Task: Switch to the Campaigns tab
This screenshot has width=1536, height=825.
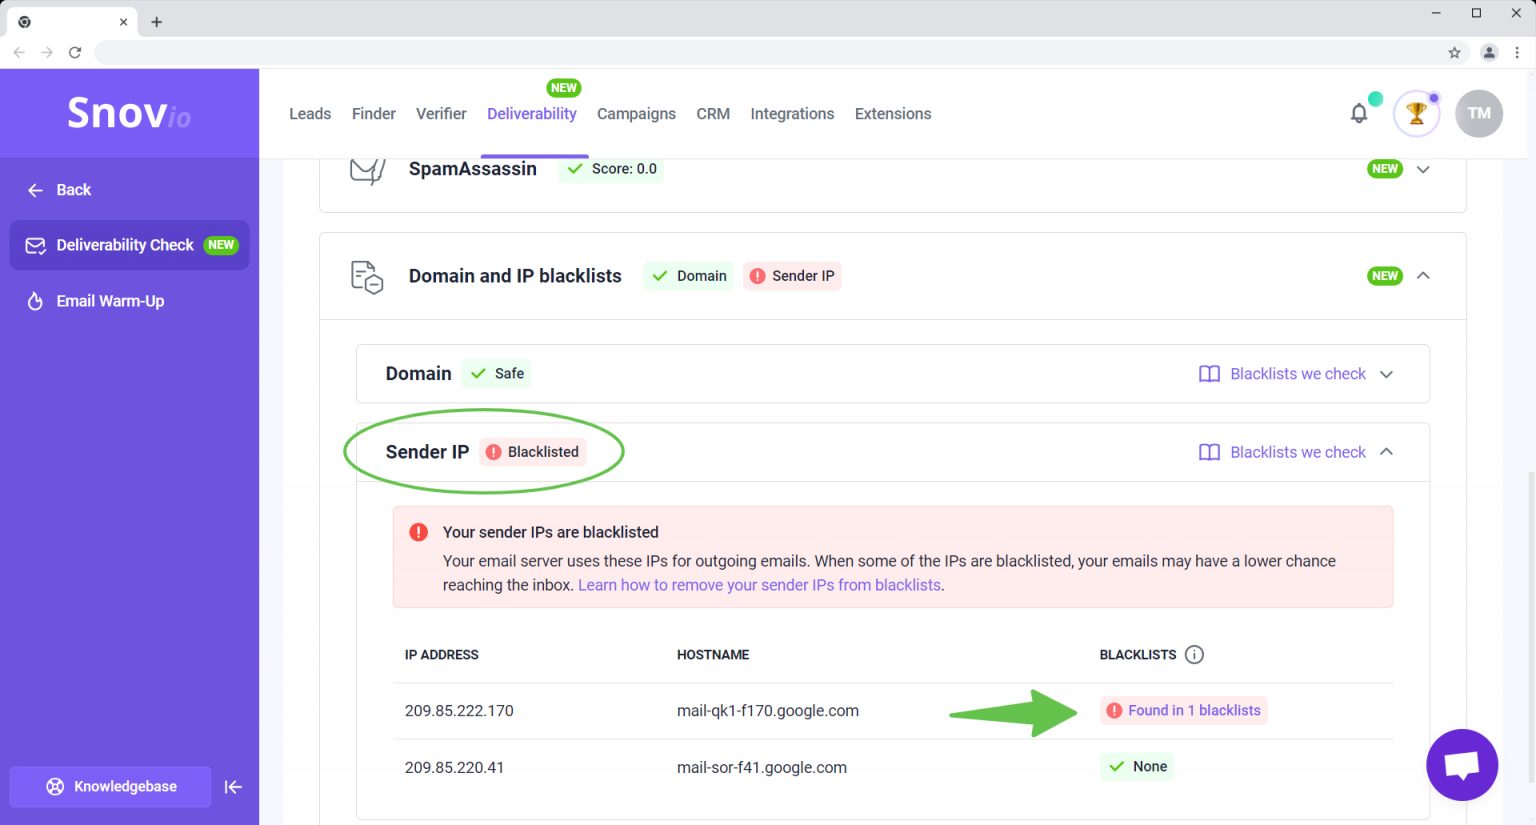Action: [636, 113]
